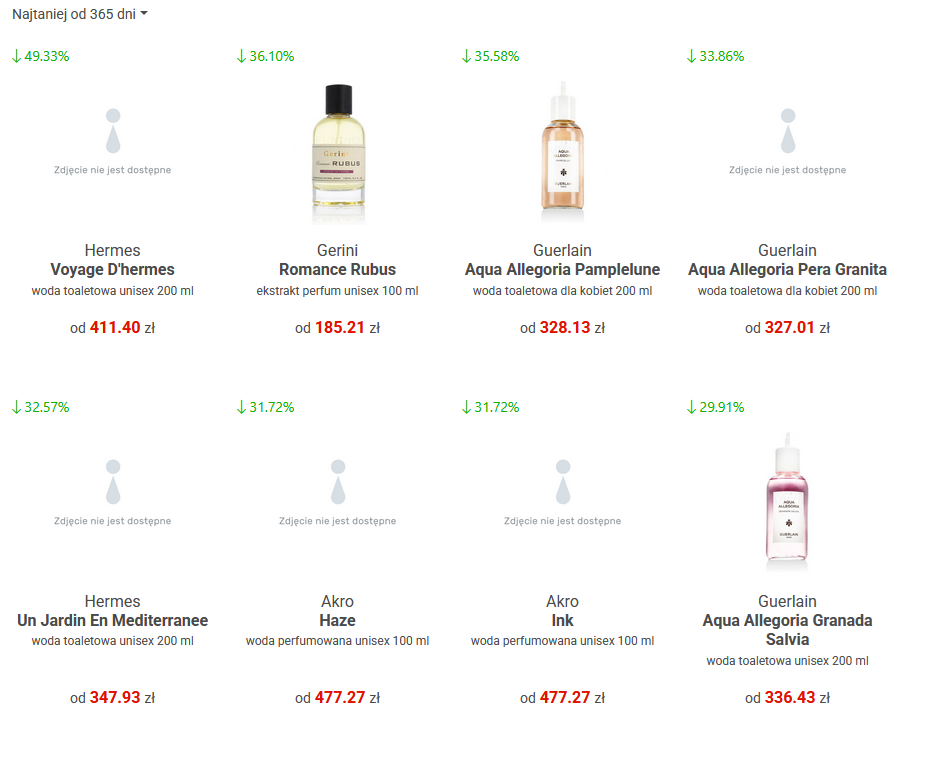Viewport: 928px width, 781px height.
Task: Open the Akro Haze product title
Action: coord(337,620)
